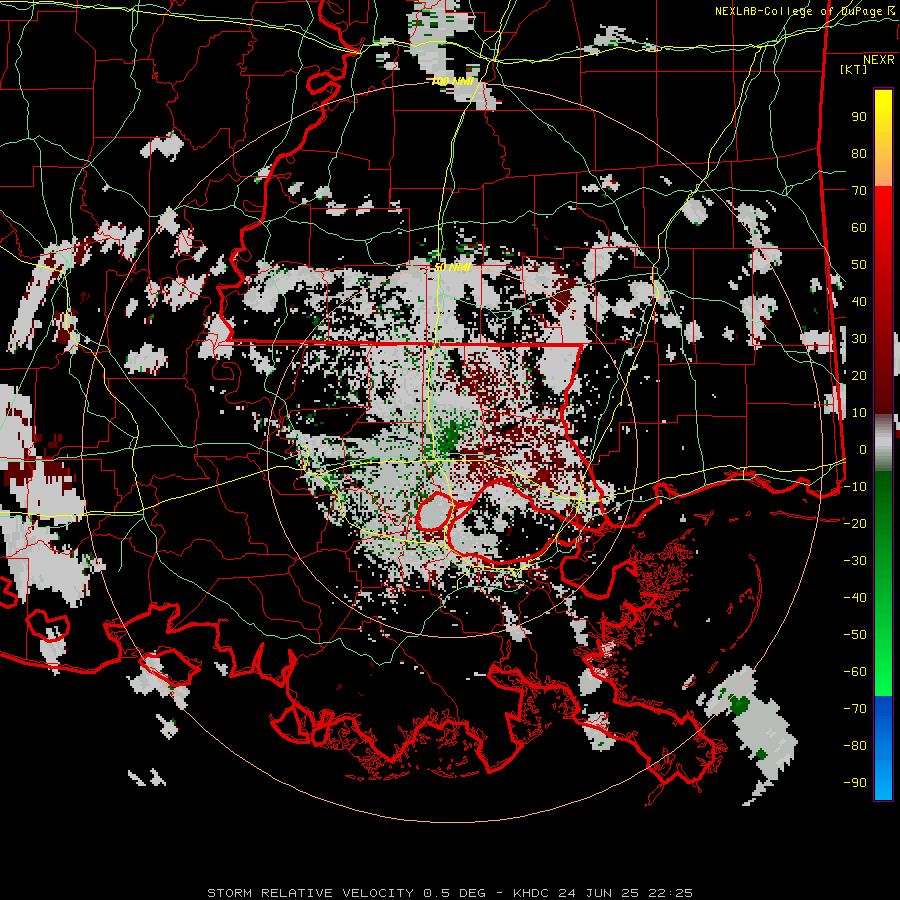The image size is (900, 900).
Task: Select the 30 value on velocity scale
Action: pyautogui.click(x=859, y=339)
